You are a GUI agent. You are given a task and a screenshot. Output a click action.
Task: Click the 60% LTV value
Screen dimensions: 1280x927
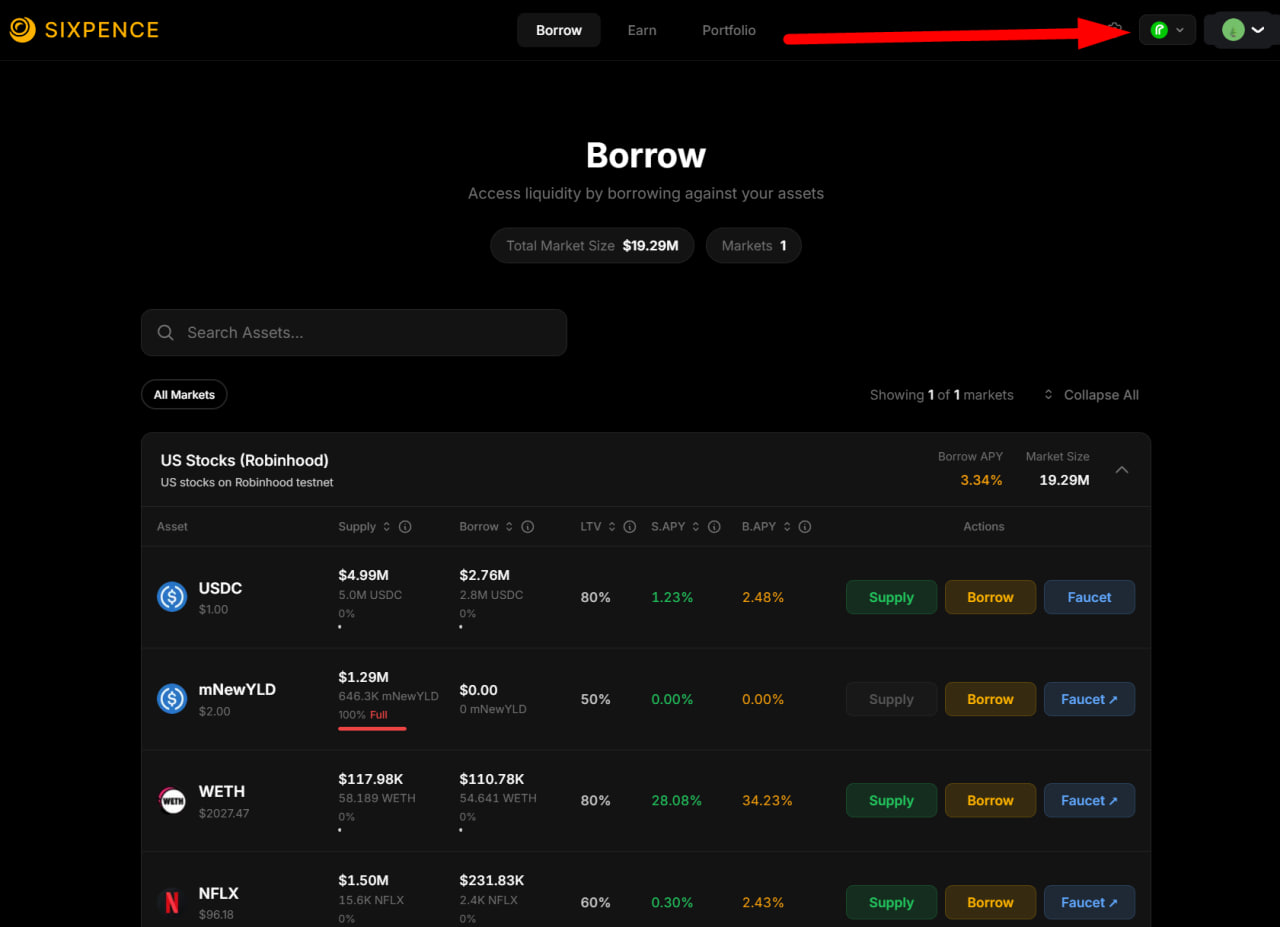(x=595, y=902)
